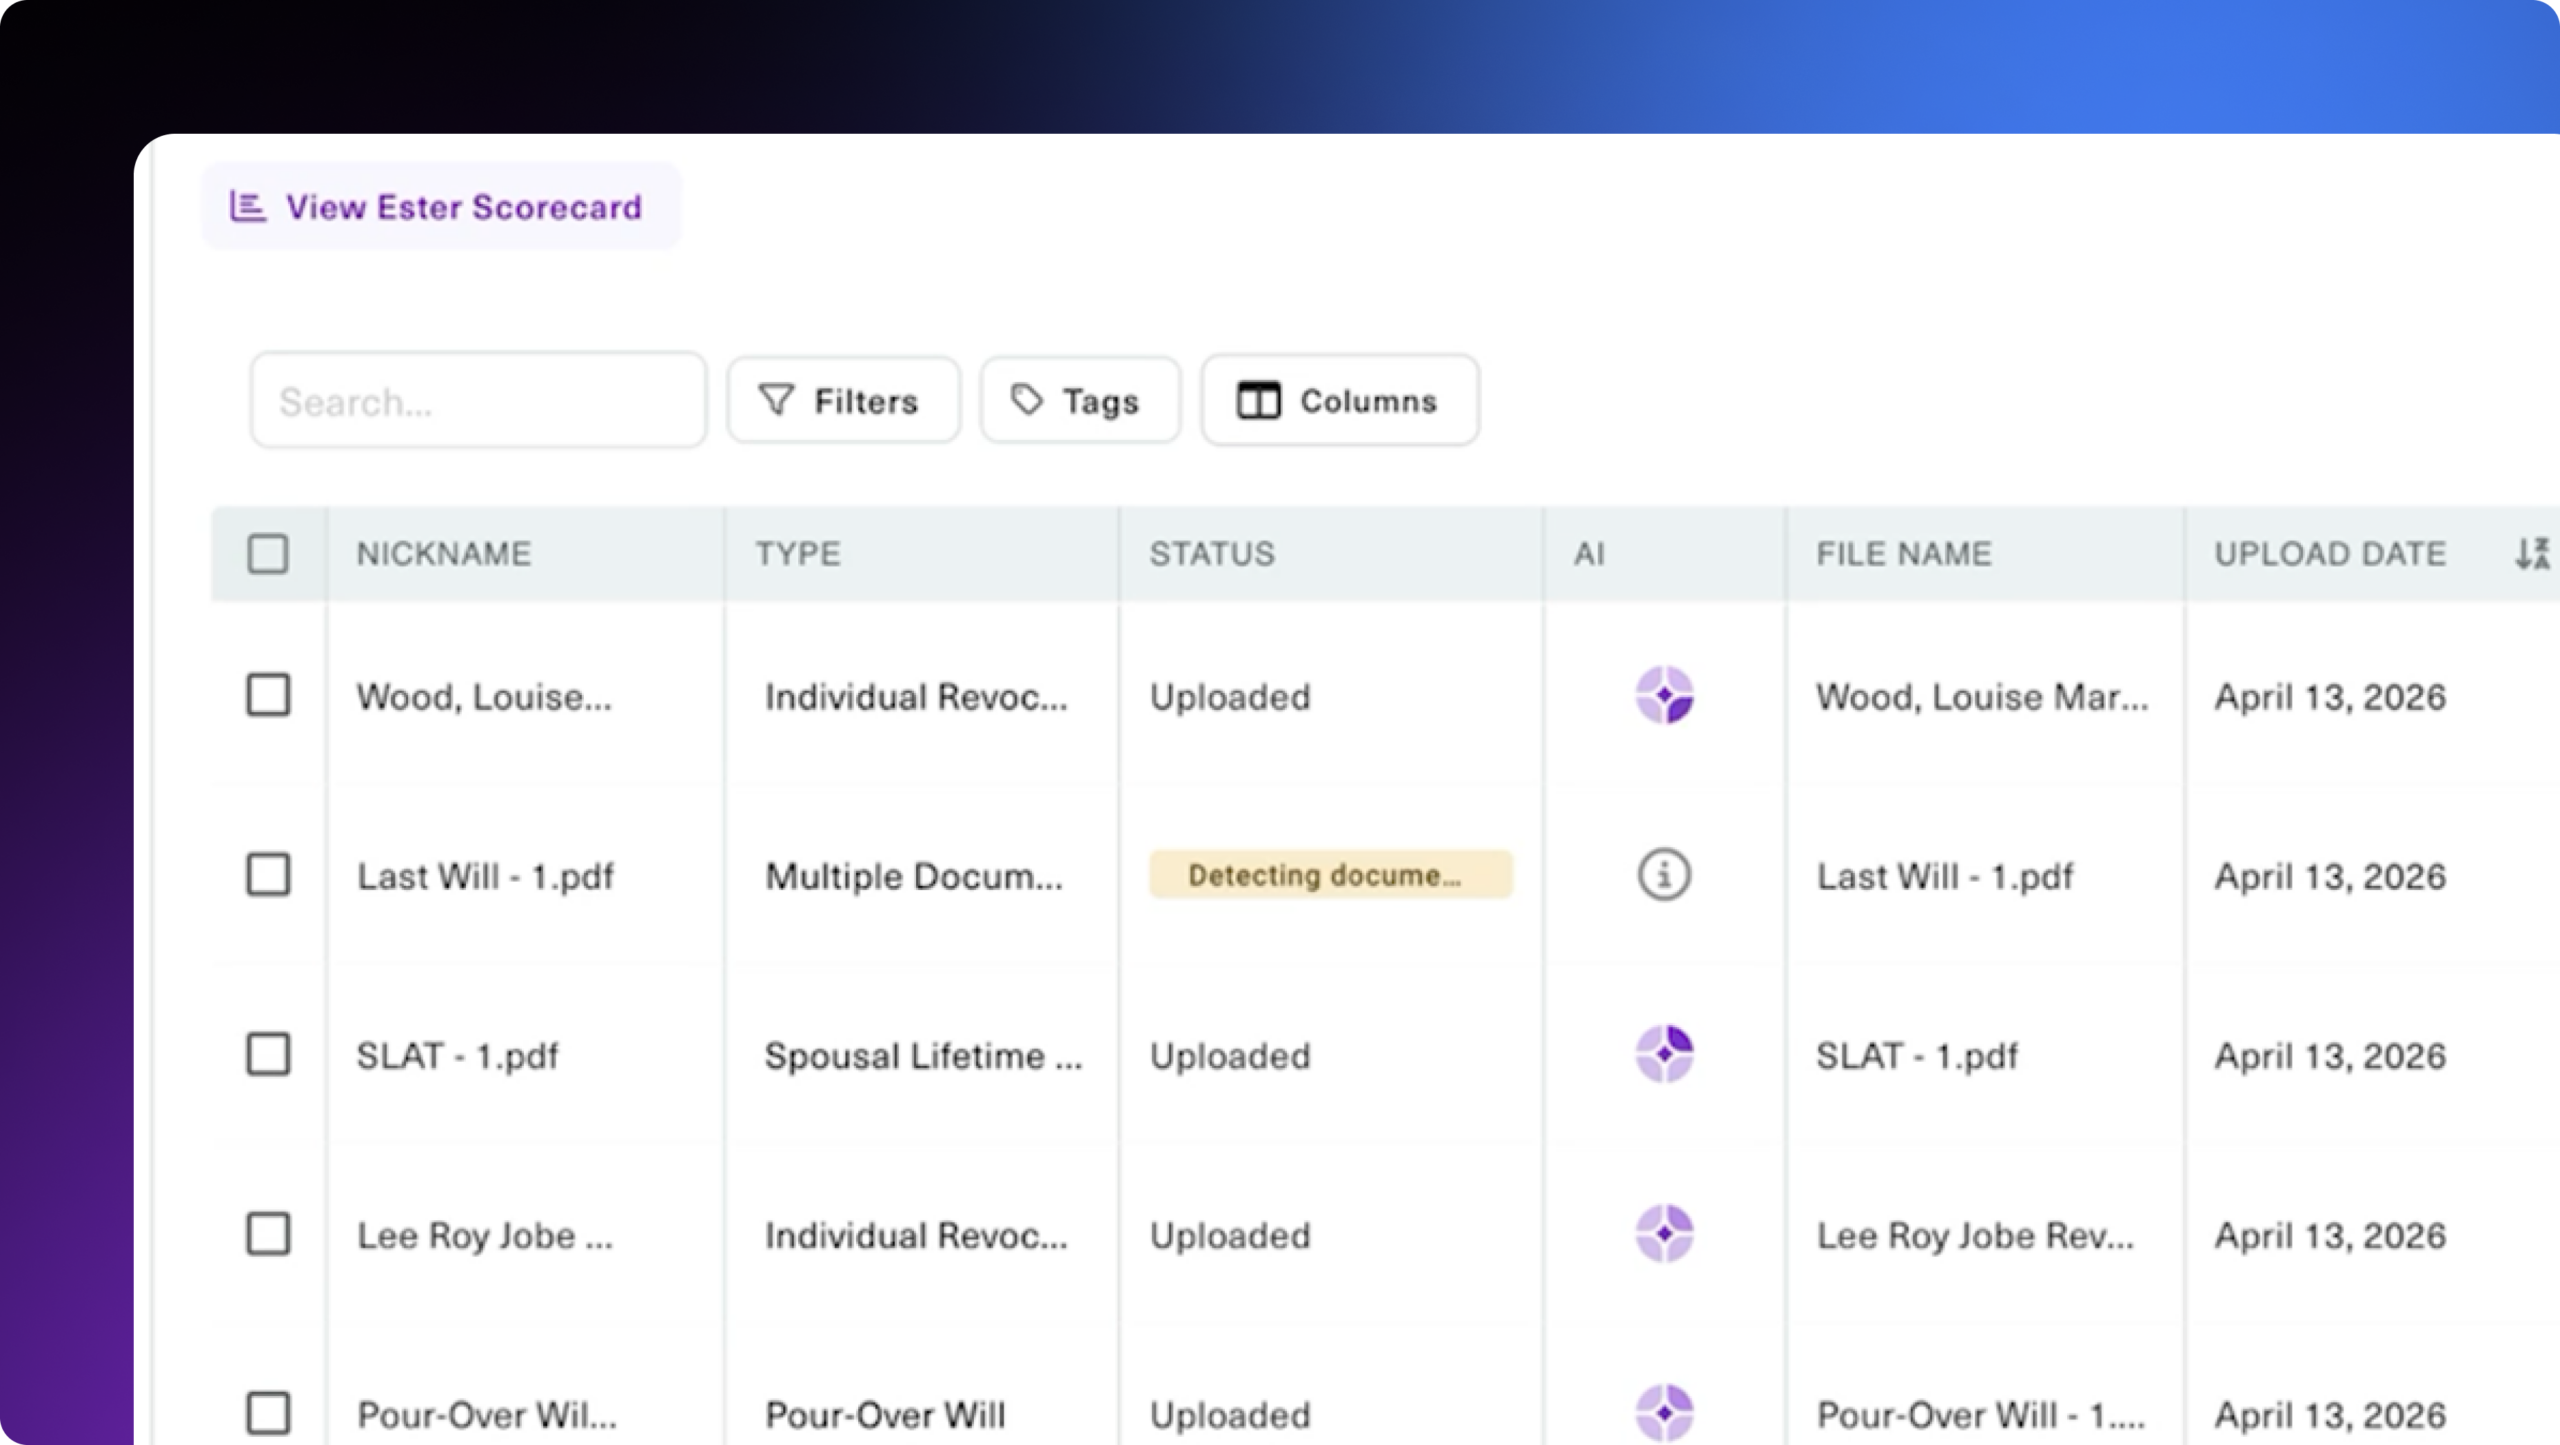Open the Last Will - 1.pdf nickname
Viewport: 2560px width, 1445px height.
pyautogui.click(x=485, y=876)
